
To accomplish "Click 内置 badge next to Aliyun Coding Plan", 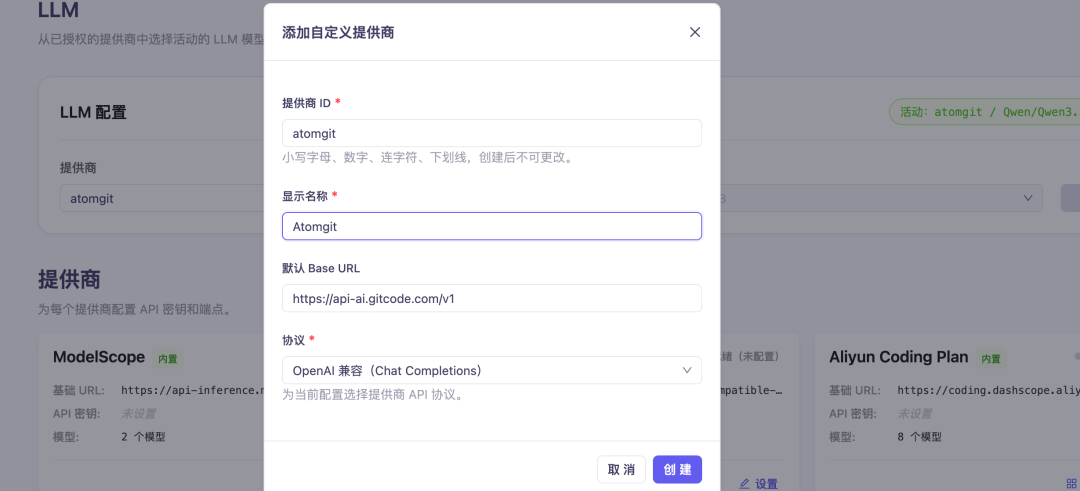I will [x=991, y=358].
